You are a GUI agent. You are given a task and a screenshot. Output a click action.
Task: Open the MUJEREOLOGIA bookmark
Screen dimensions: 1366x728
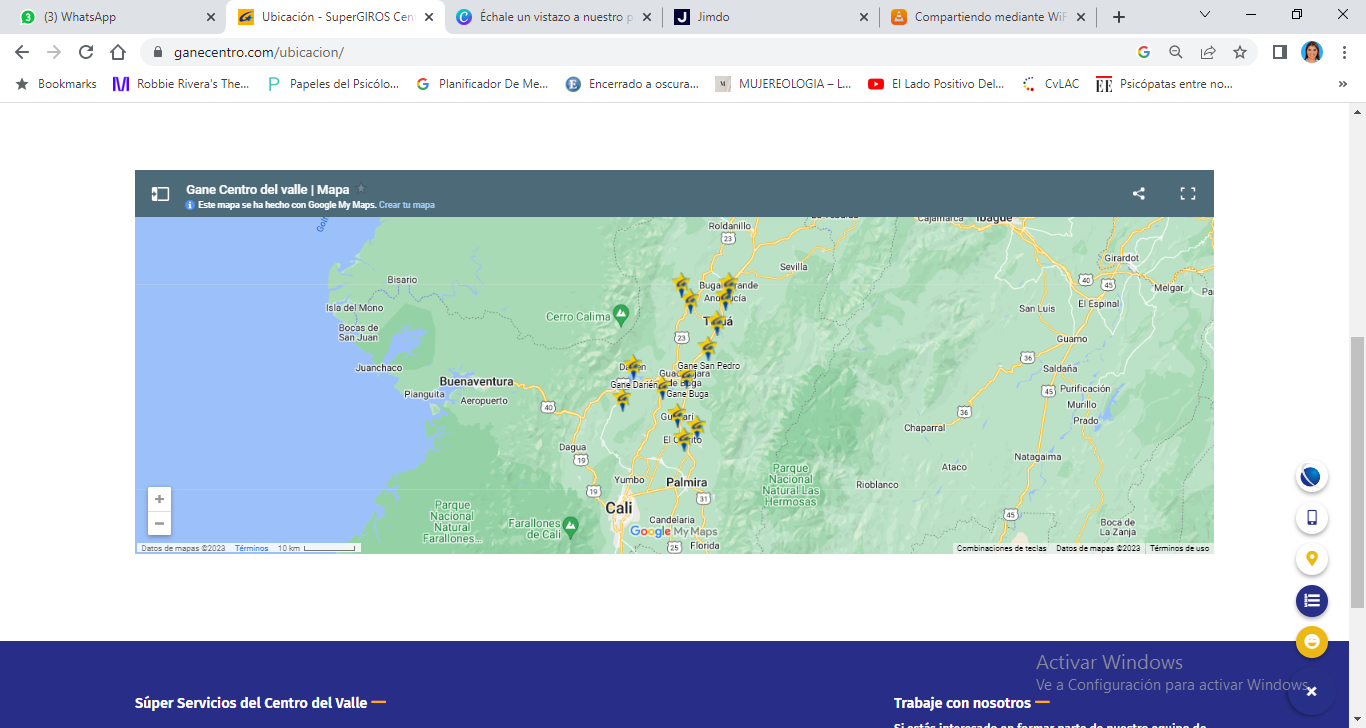783,84
